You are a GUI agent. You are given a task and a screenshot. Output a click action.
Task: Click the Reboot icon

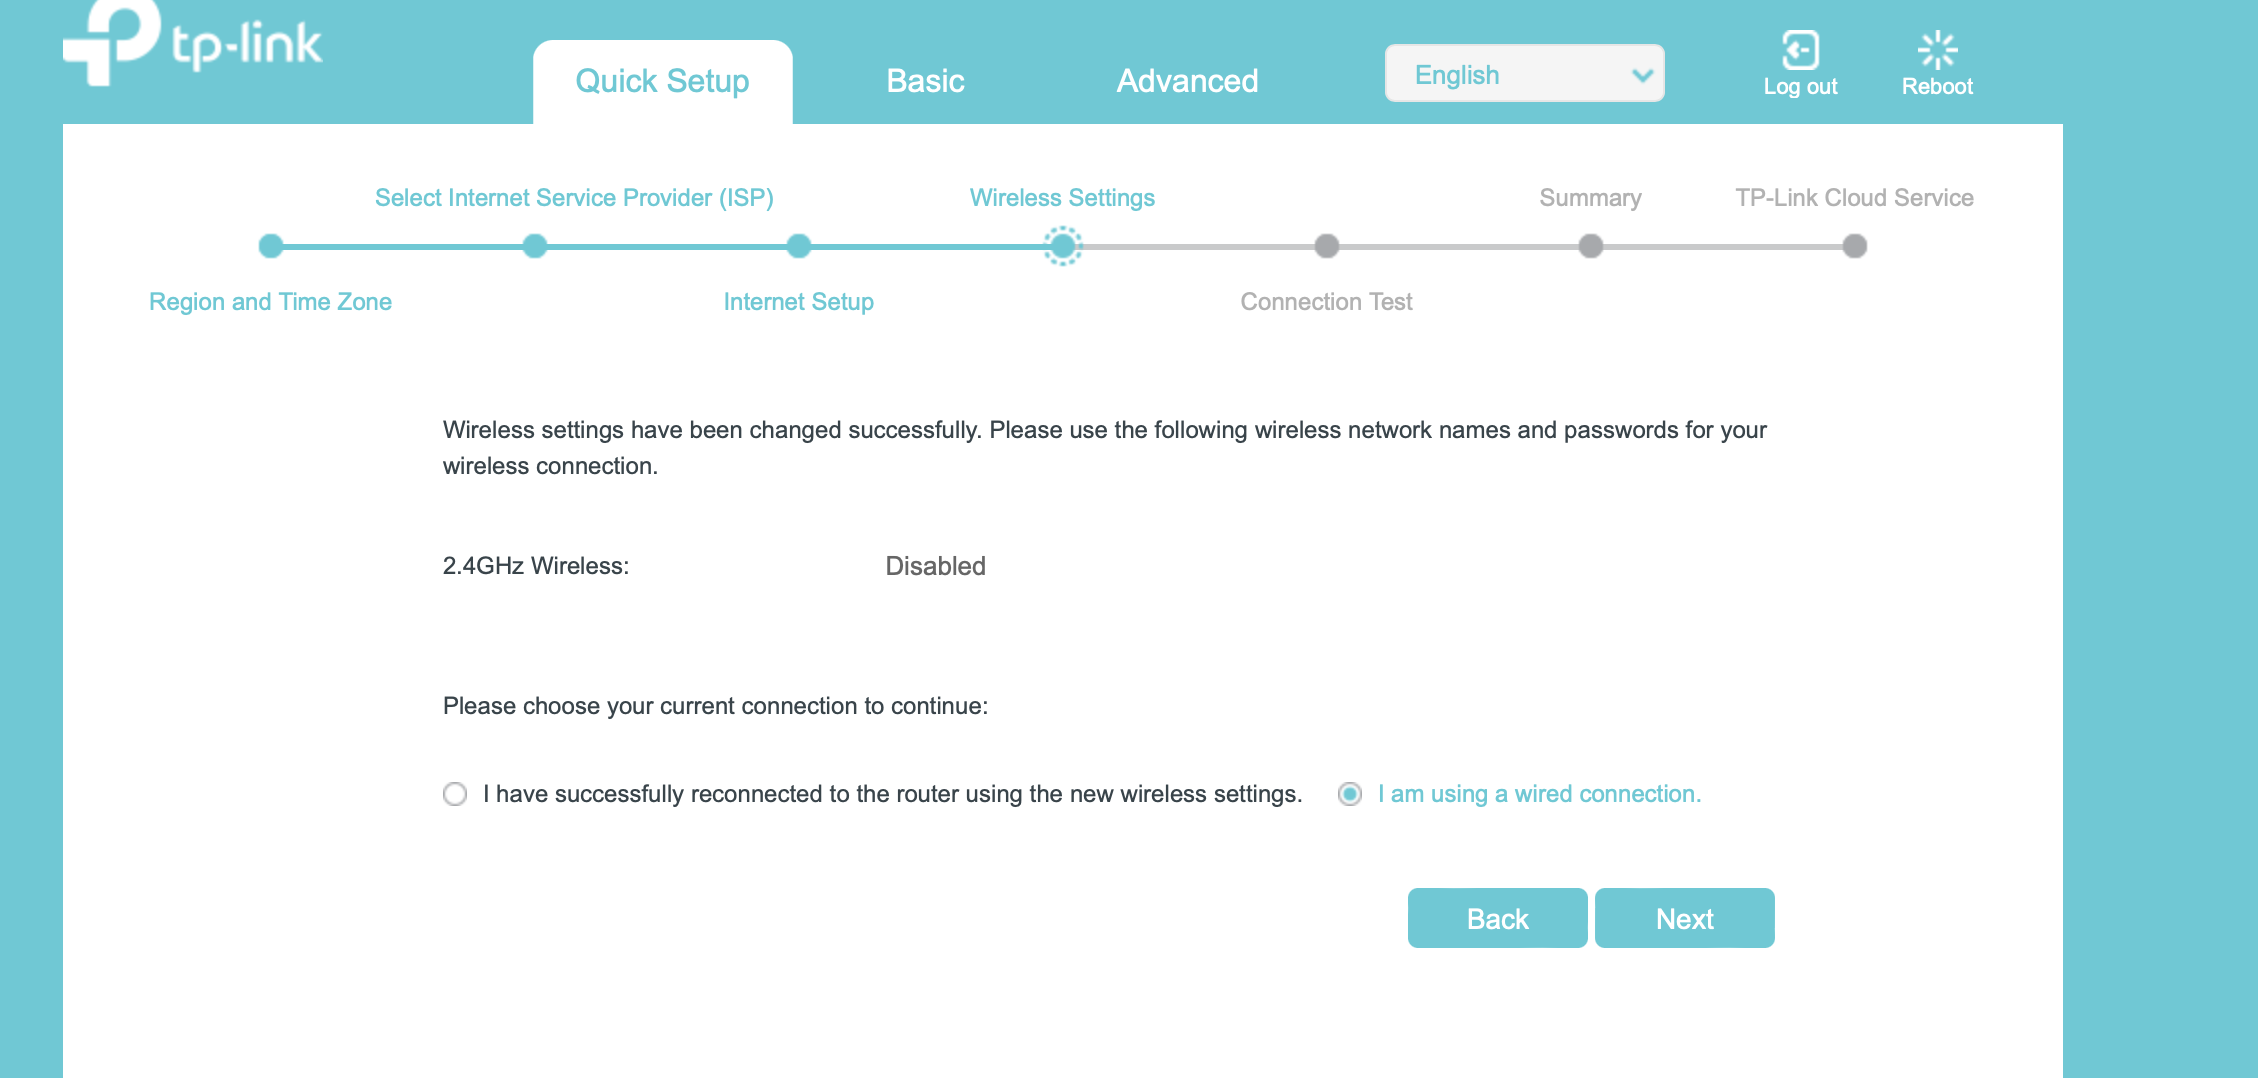1937,48
